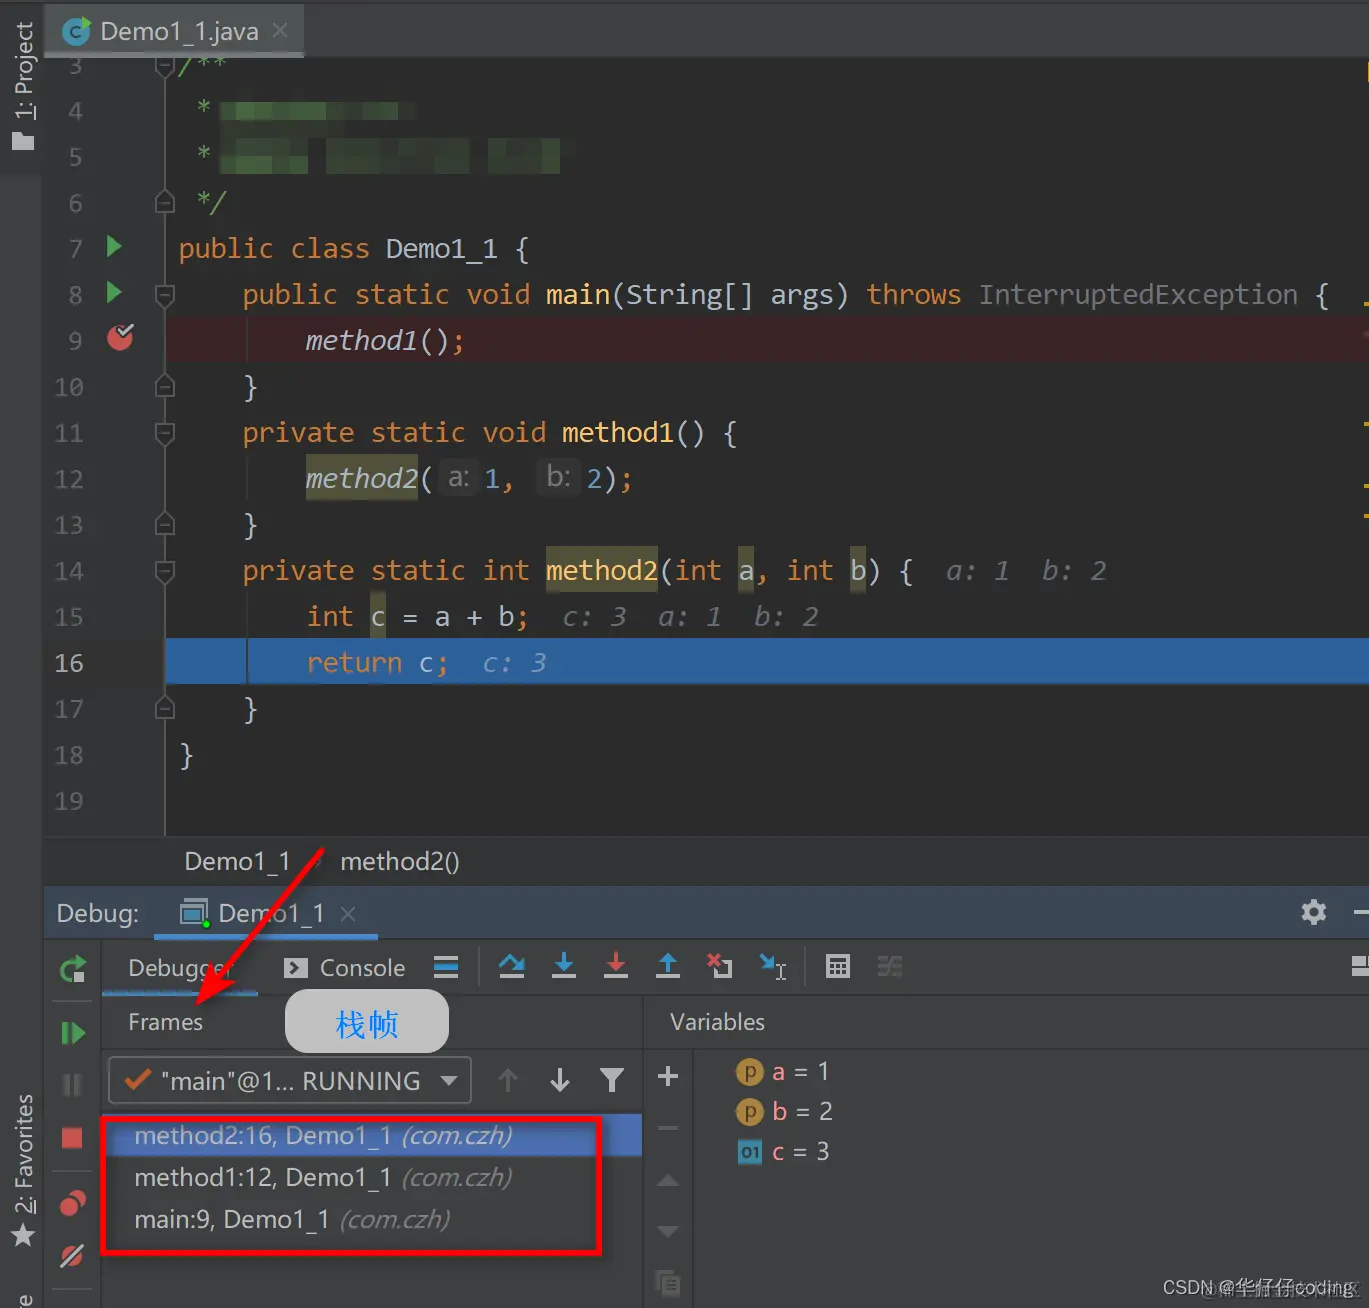Click fold end marker on line 13
This screenshot has width=1369, height=1308.
coord(165,524)
